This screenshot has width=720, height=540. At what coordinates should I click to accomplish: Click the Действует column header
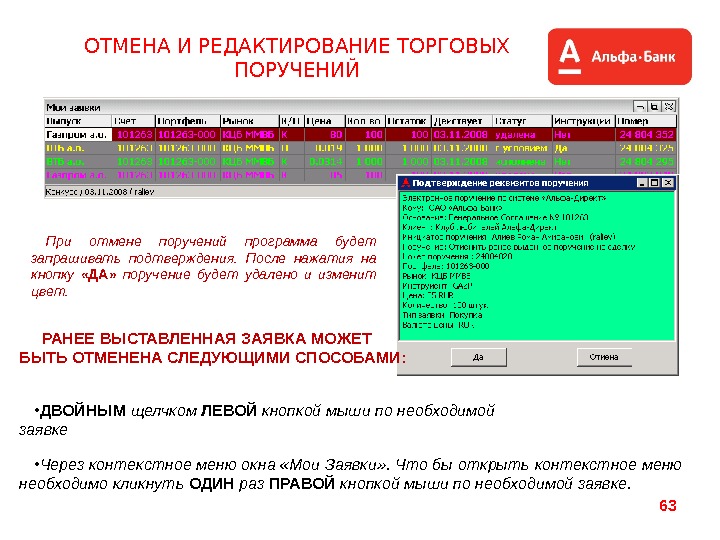coord(462,121)
